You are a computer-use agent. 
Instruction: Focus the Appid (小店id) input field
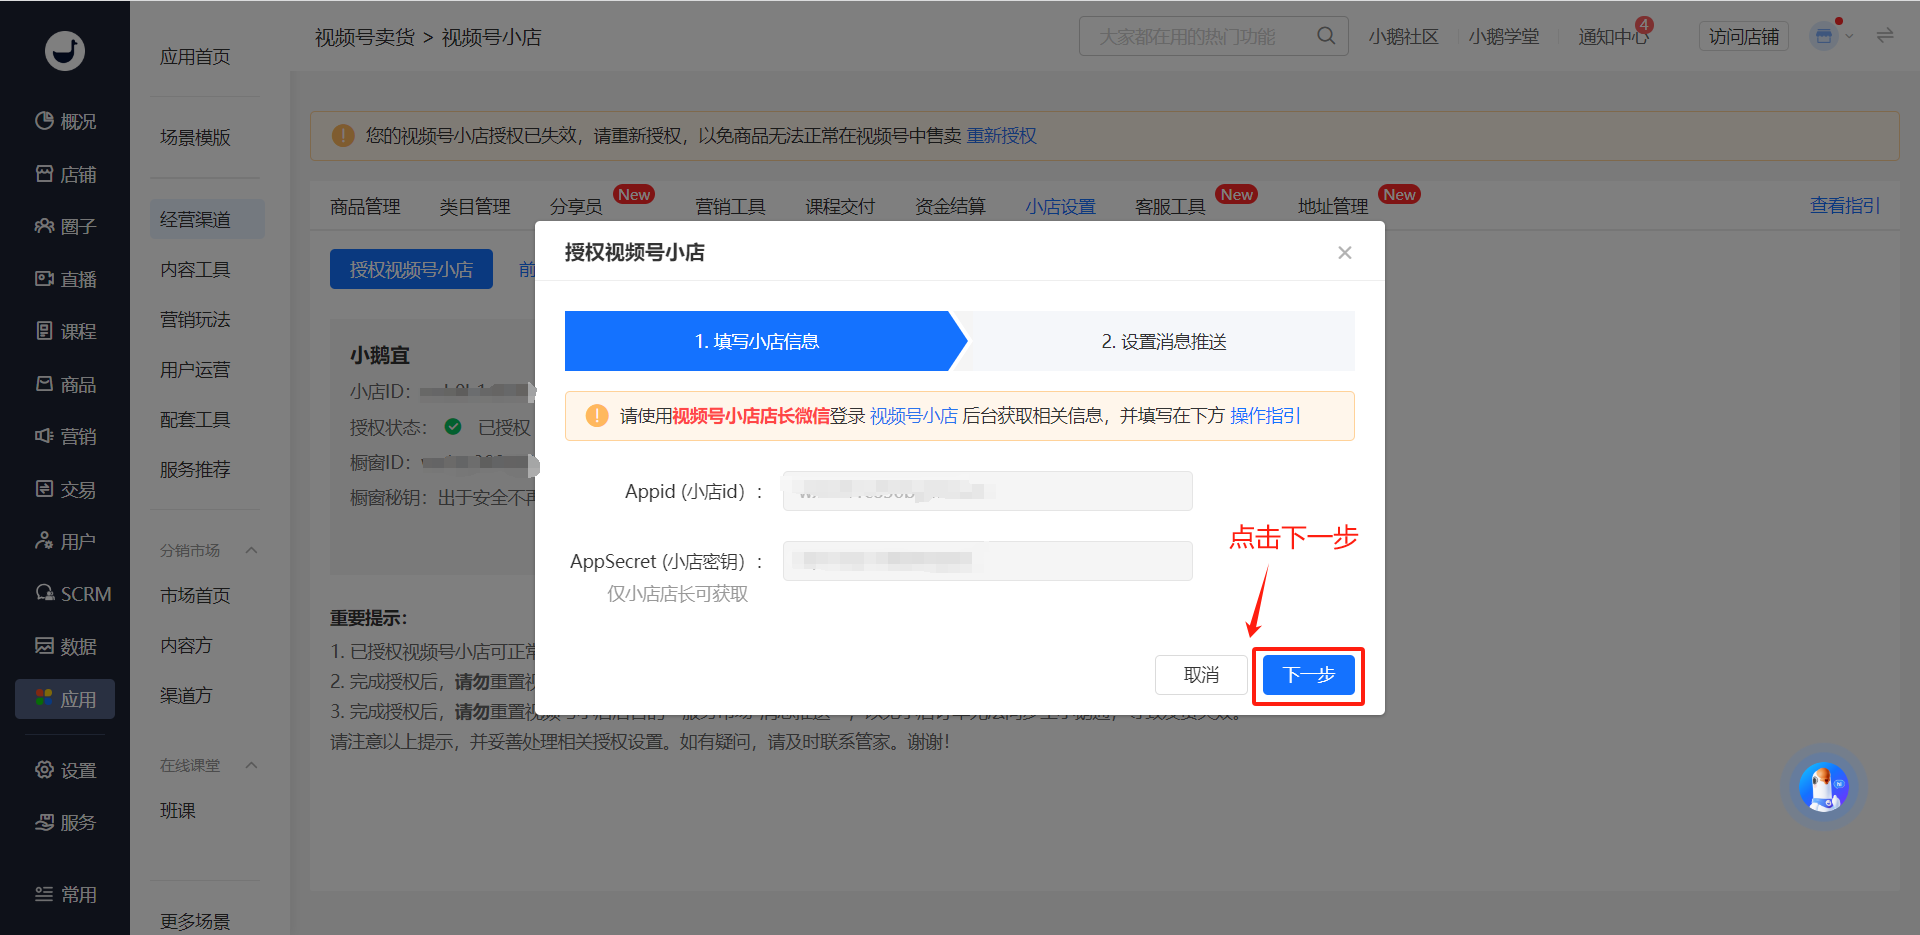click(987, 491)
